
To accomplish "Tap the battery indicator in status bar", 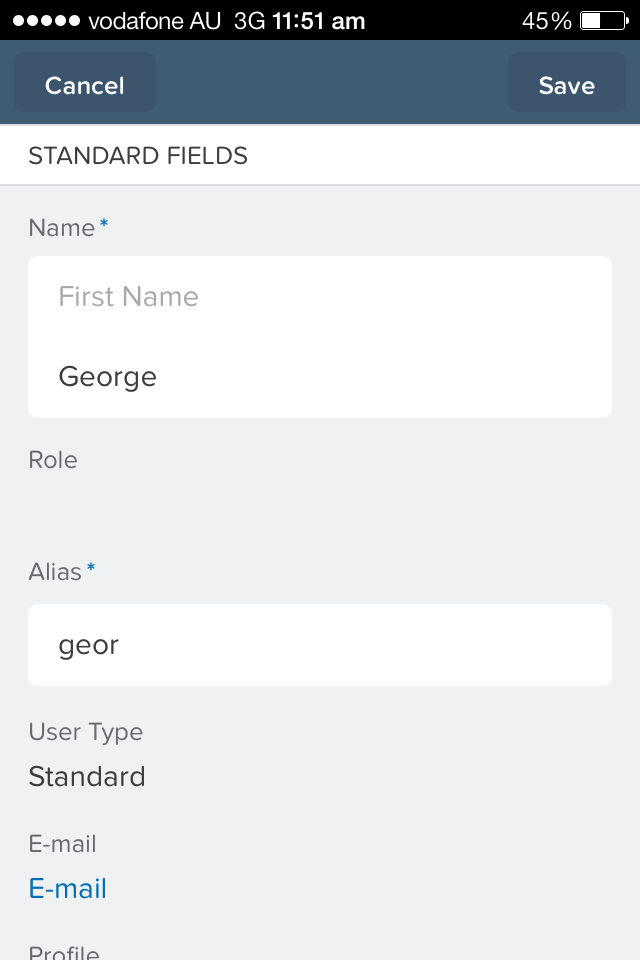I will tap(601, 19).
